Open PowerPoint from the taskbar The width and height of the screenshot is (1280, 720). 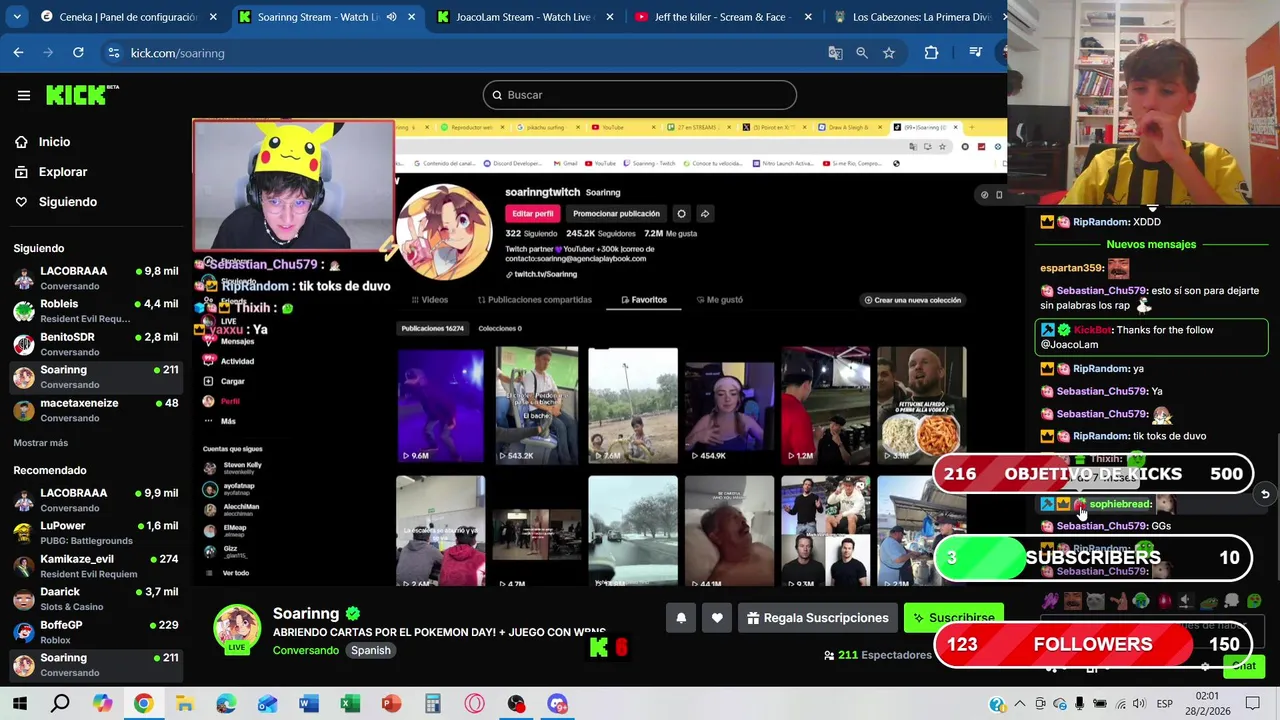tap(391, 704)
